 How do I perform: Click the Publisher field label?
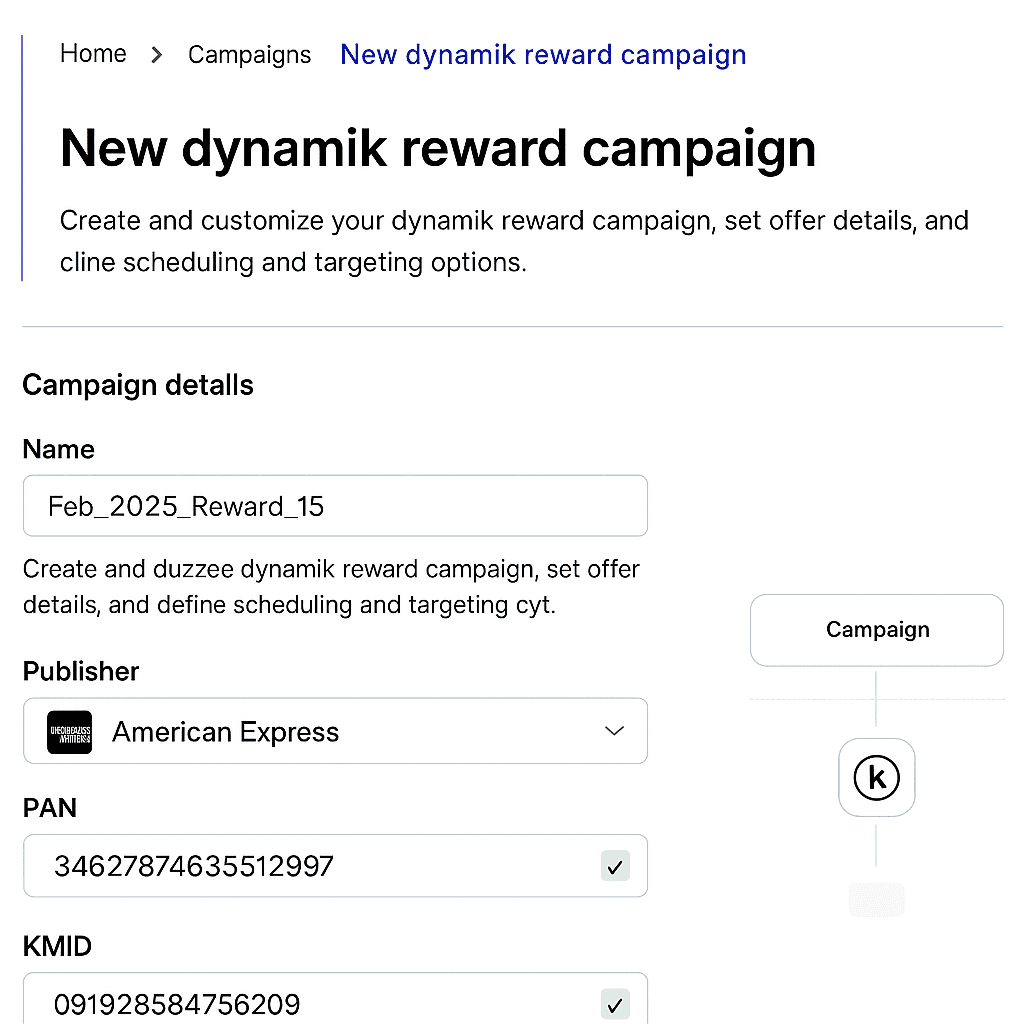pyautogui.click(x=81, y=671)
